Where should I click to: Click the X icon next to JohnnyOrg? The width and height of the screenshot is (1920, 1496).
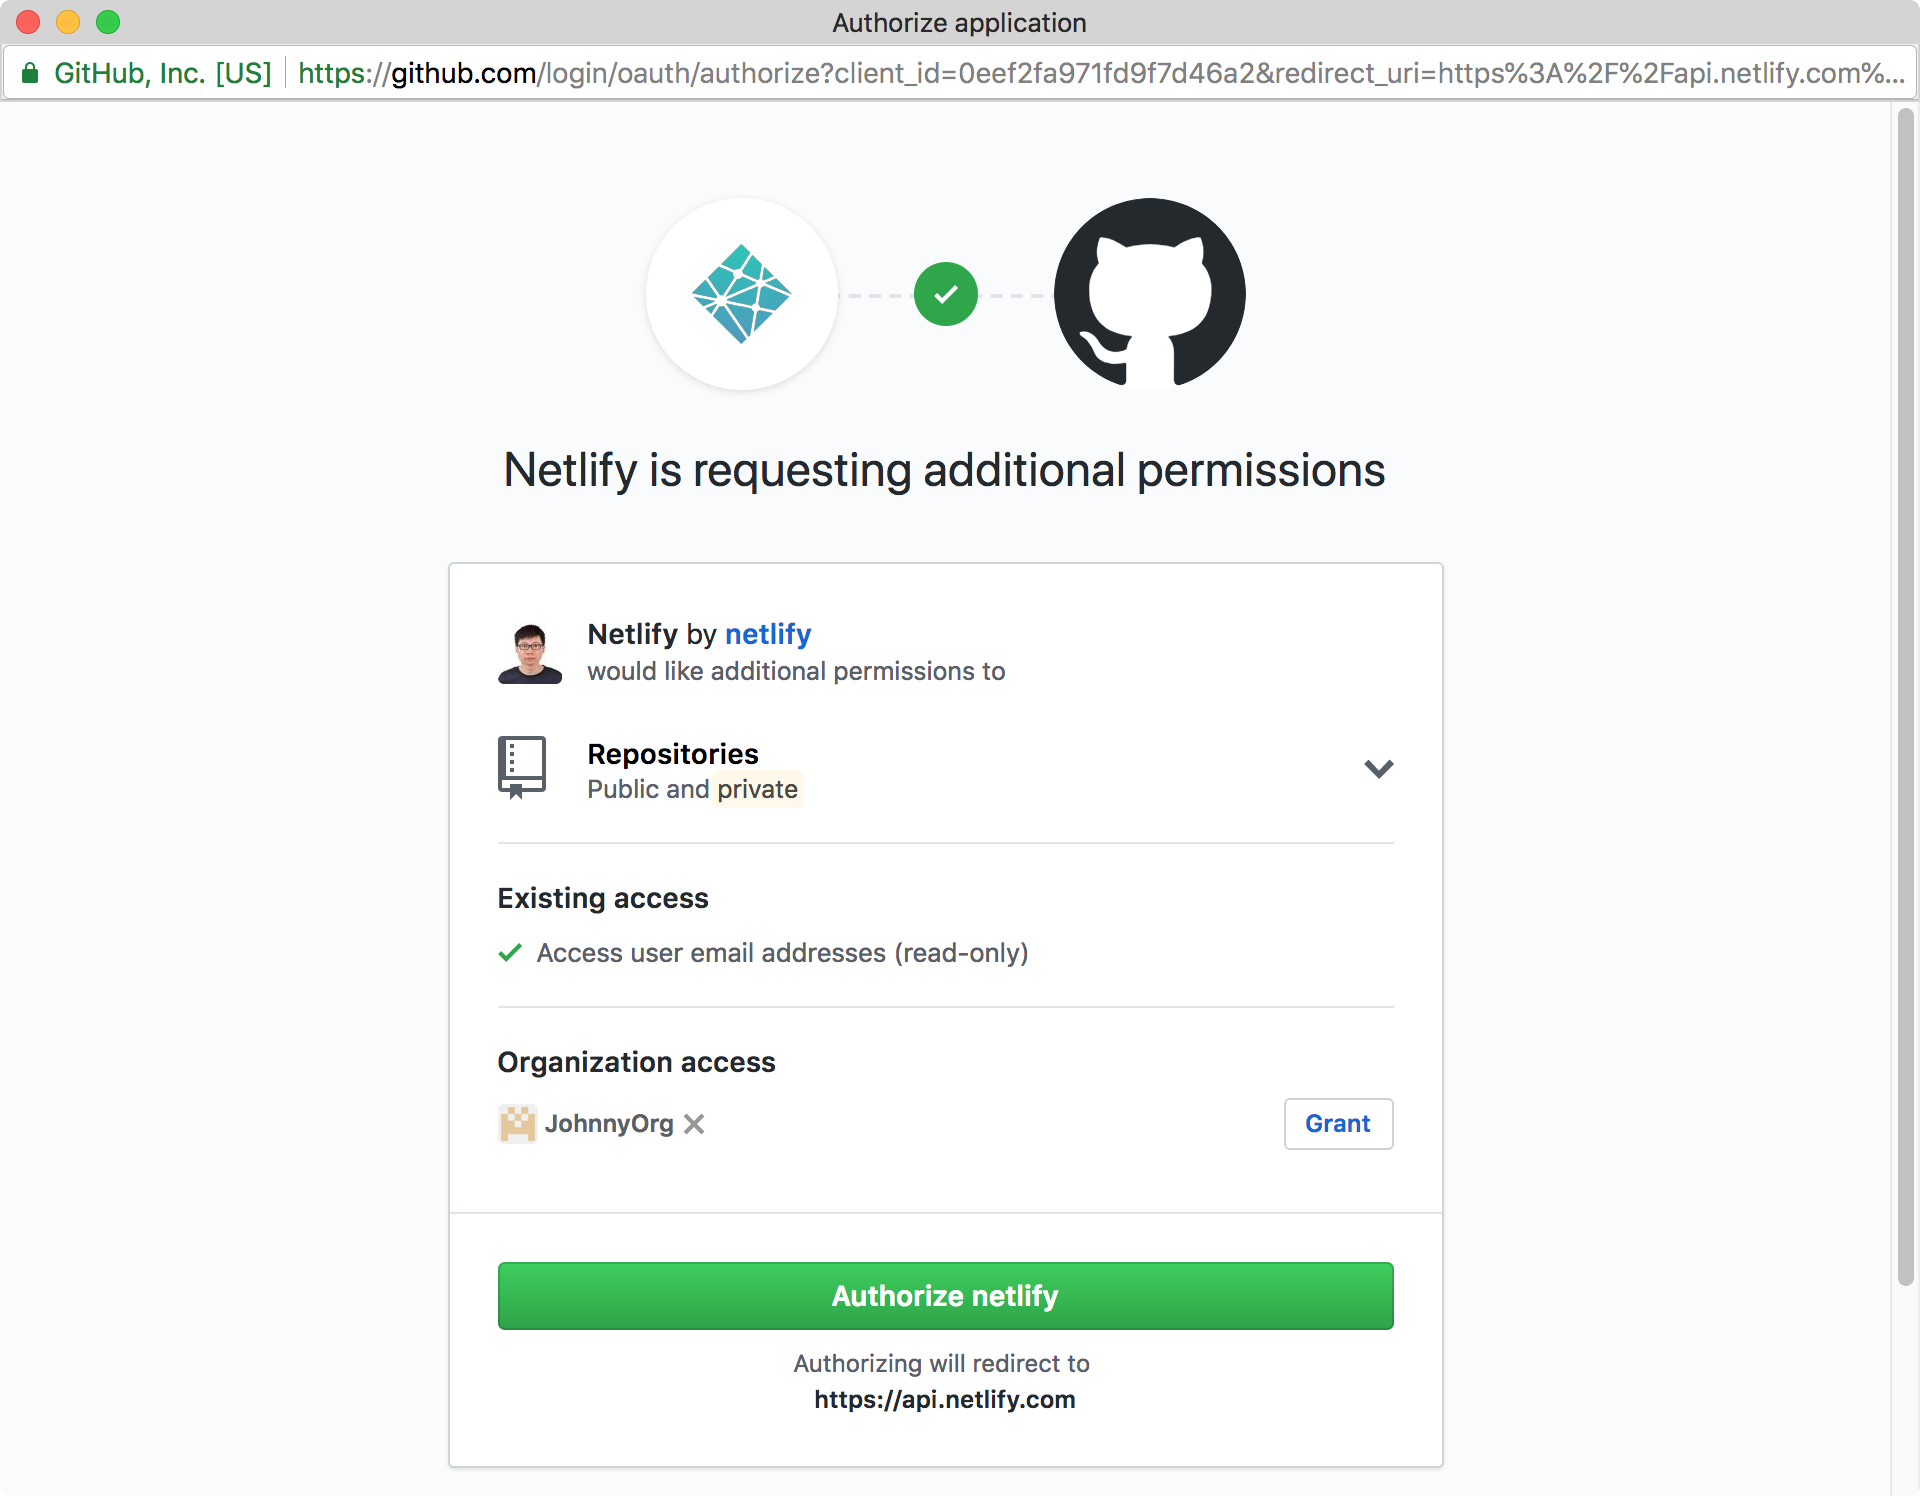[x=694, y=1124]
